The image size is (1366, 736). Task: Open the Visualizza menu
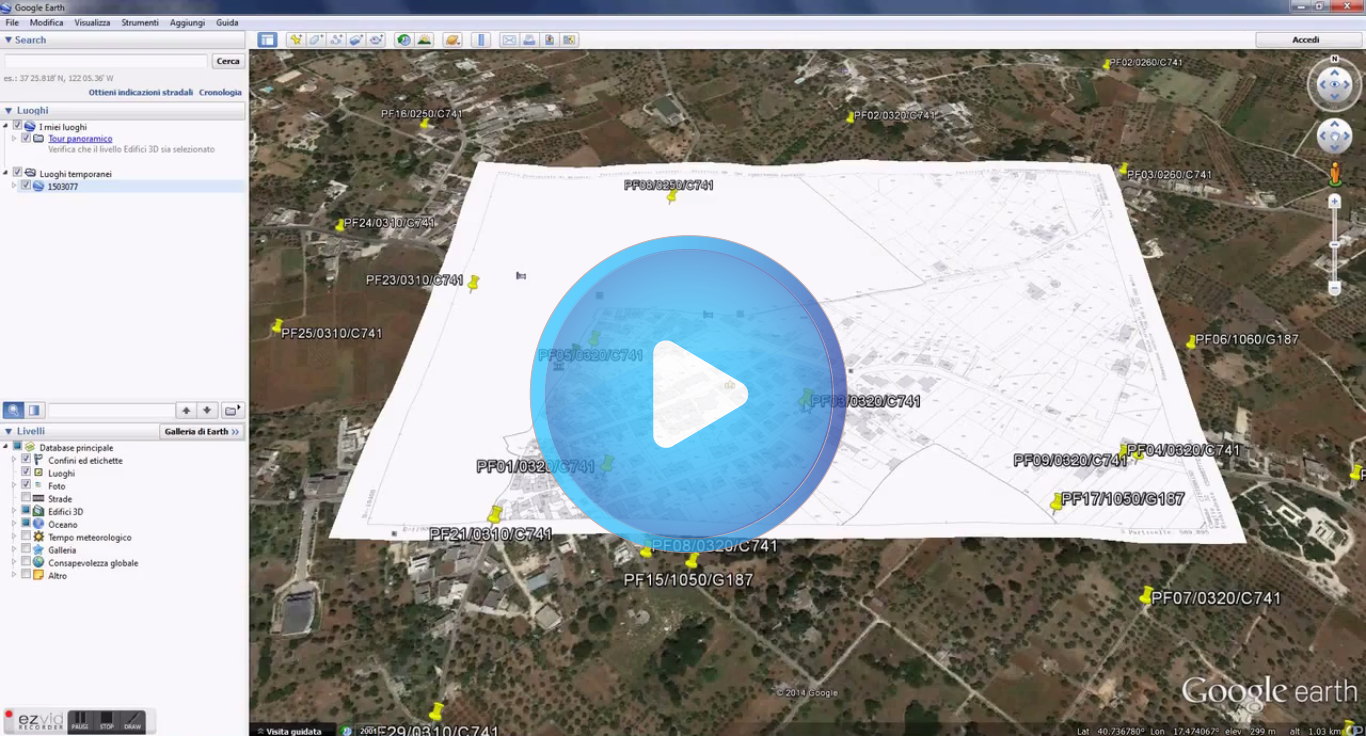pos(92,22)
